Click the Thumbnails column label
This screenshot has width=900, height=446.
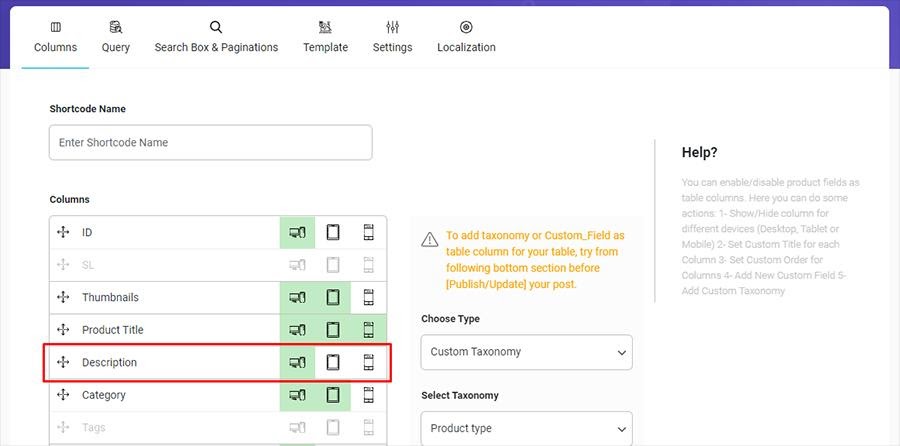pyautogui.click(x=110, y=297)
